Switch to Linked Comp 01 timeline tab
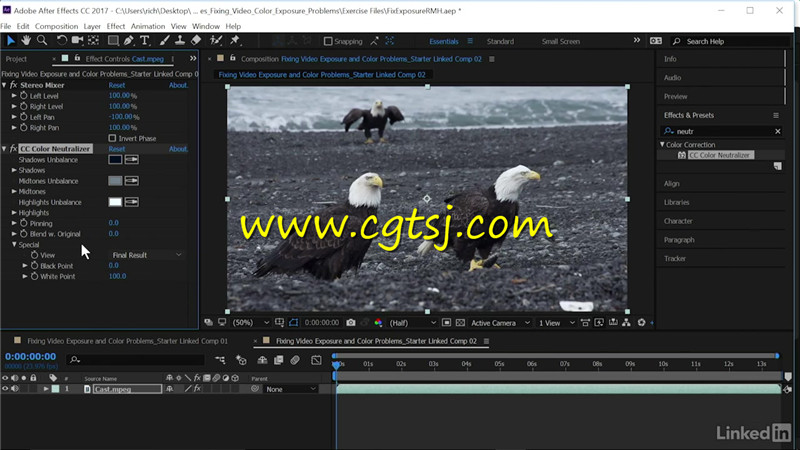Screen dimensions: 800x450 128,341
